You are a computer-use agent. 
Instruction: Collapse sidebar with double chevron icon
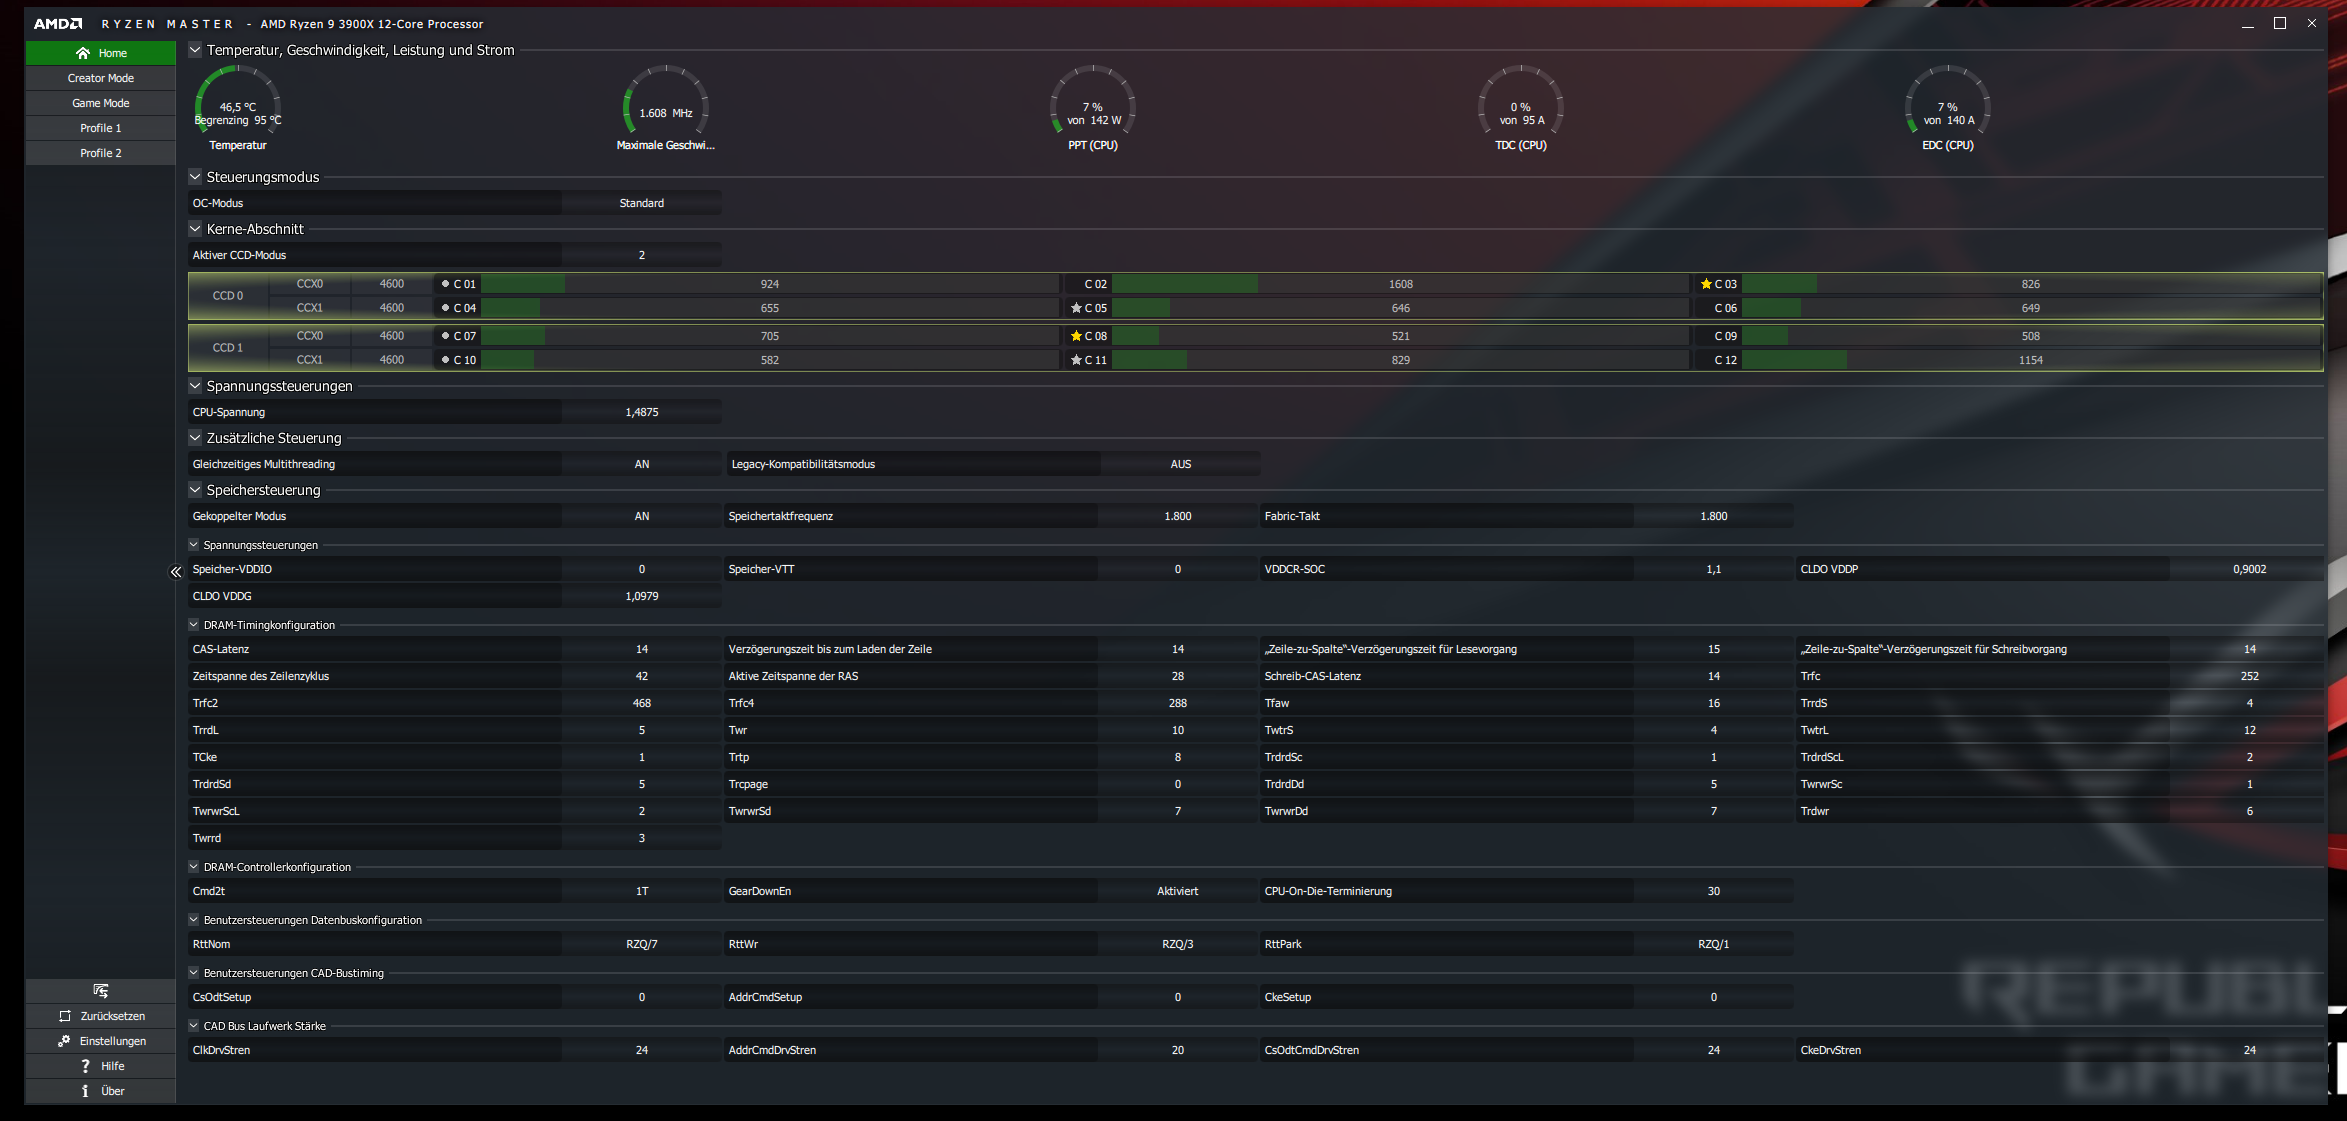point(176,572)
